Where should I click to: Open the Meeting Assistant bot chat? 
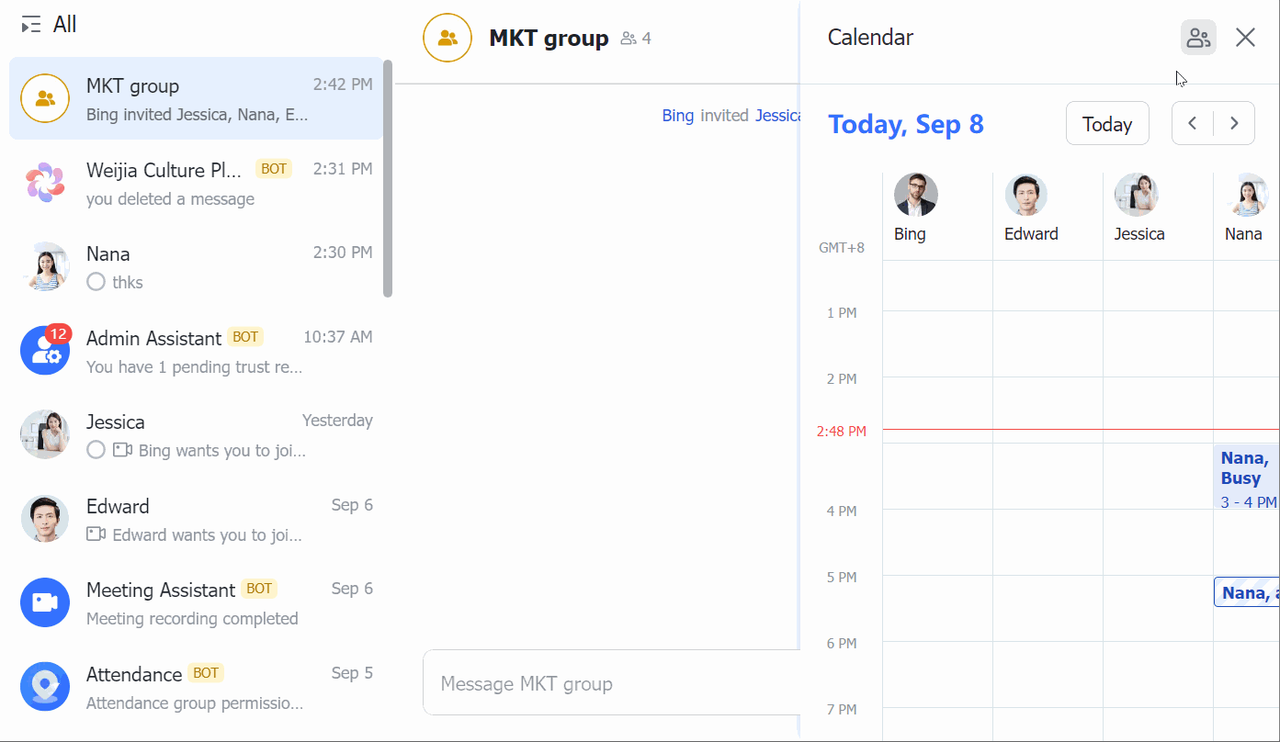pos(196,603)
